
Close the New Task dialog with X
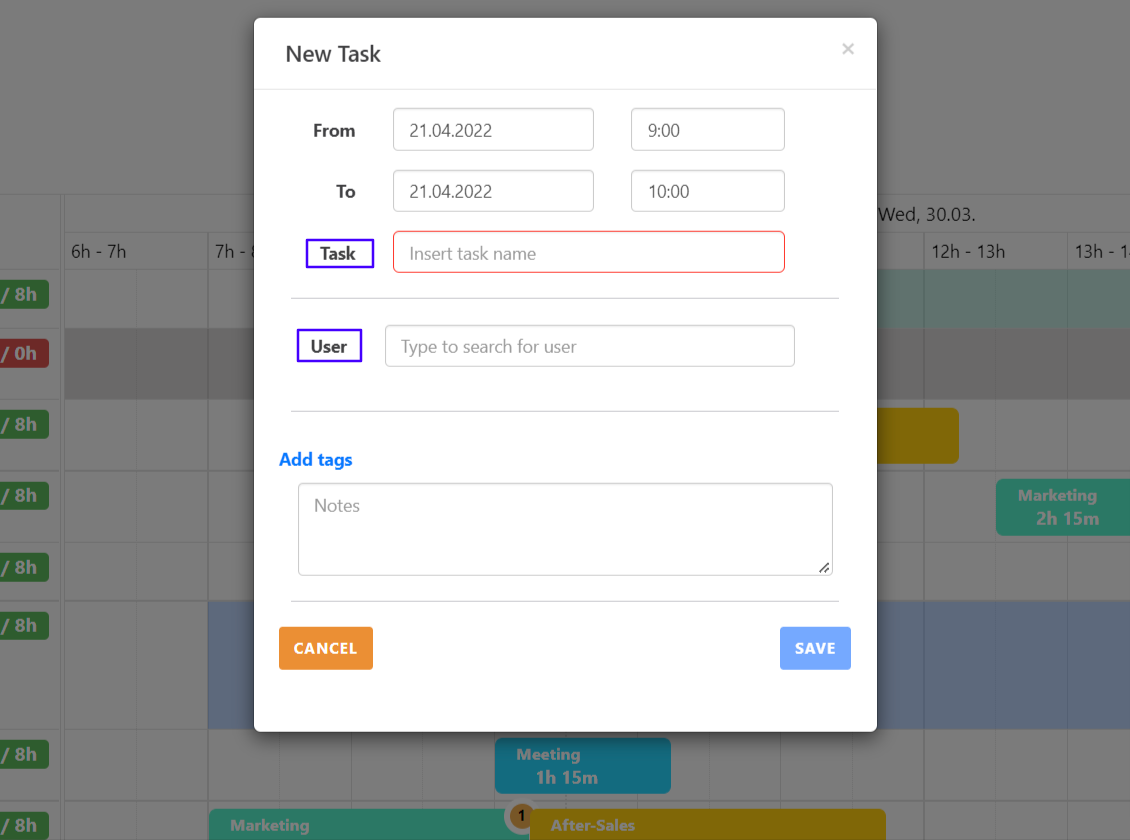(x=848, y=49)
